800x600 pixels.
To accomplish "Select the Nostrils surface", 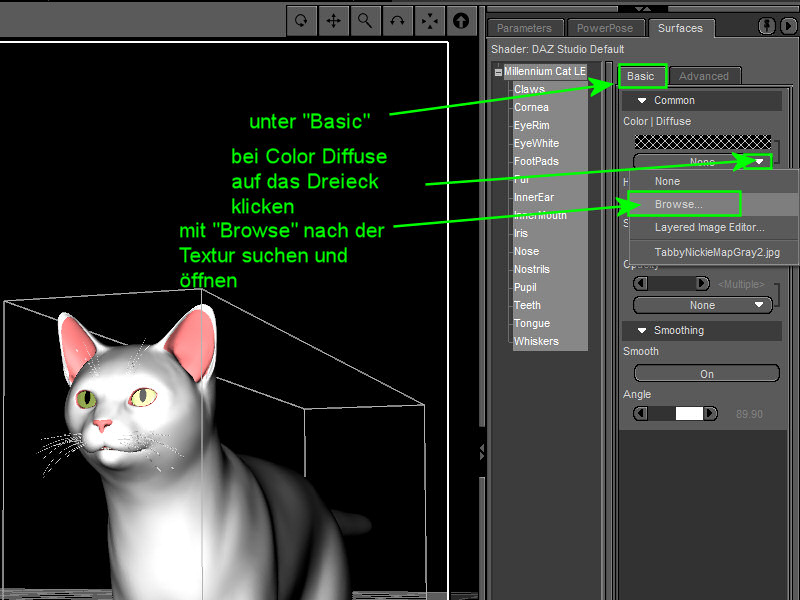I will coord(532,269).
